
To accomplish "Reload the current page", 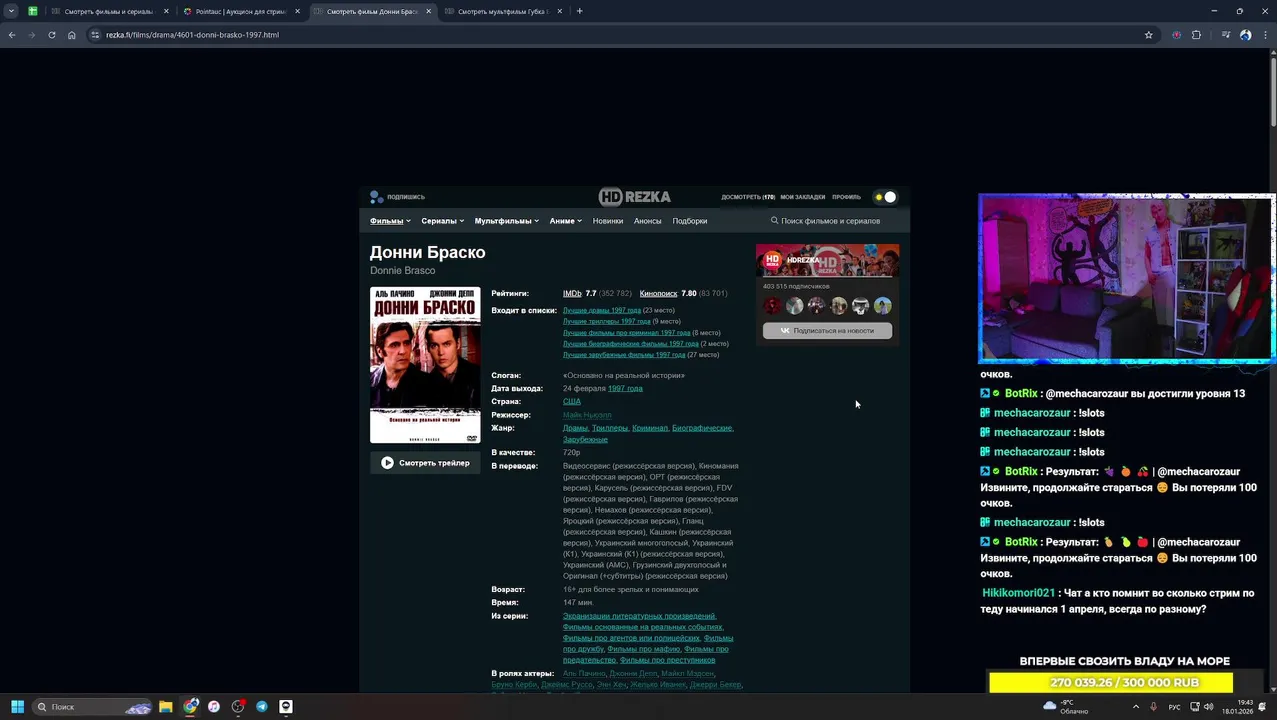I will [x=52, y=35].
